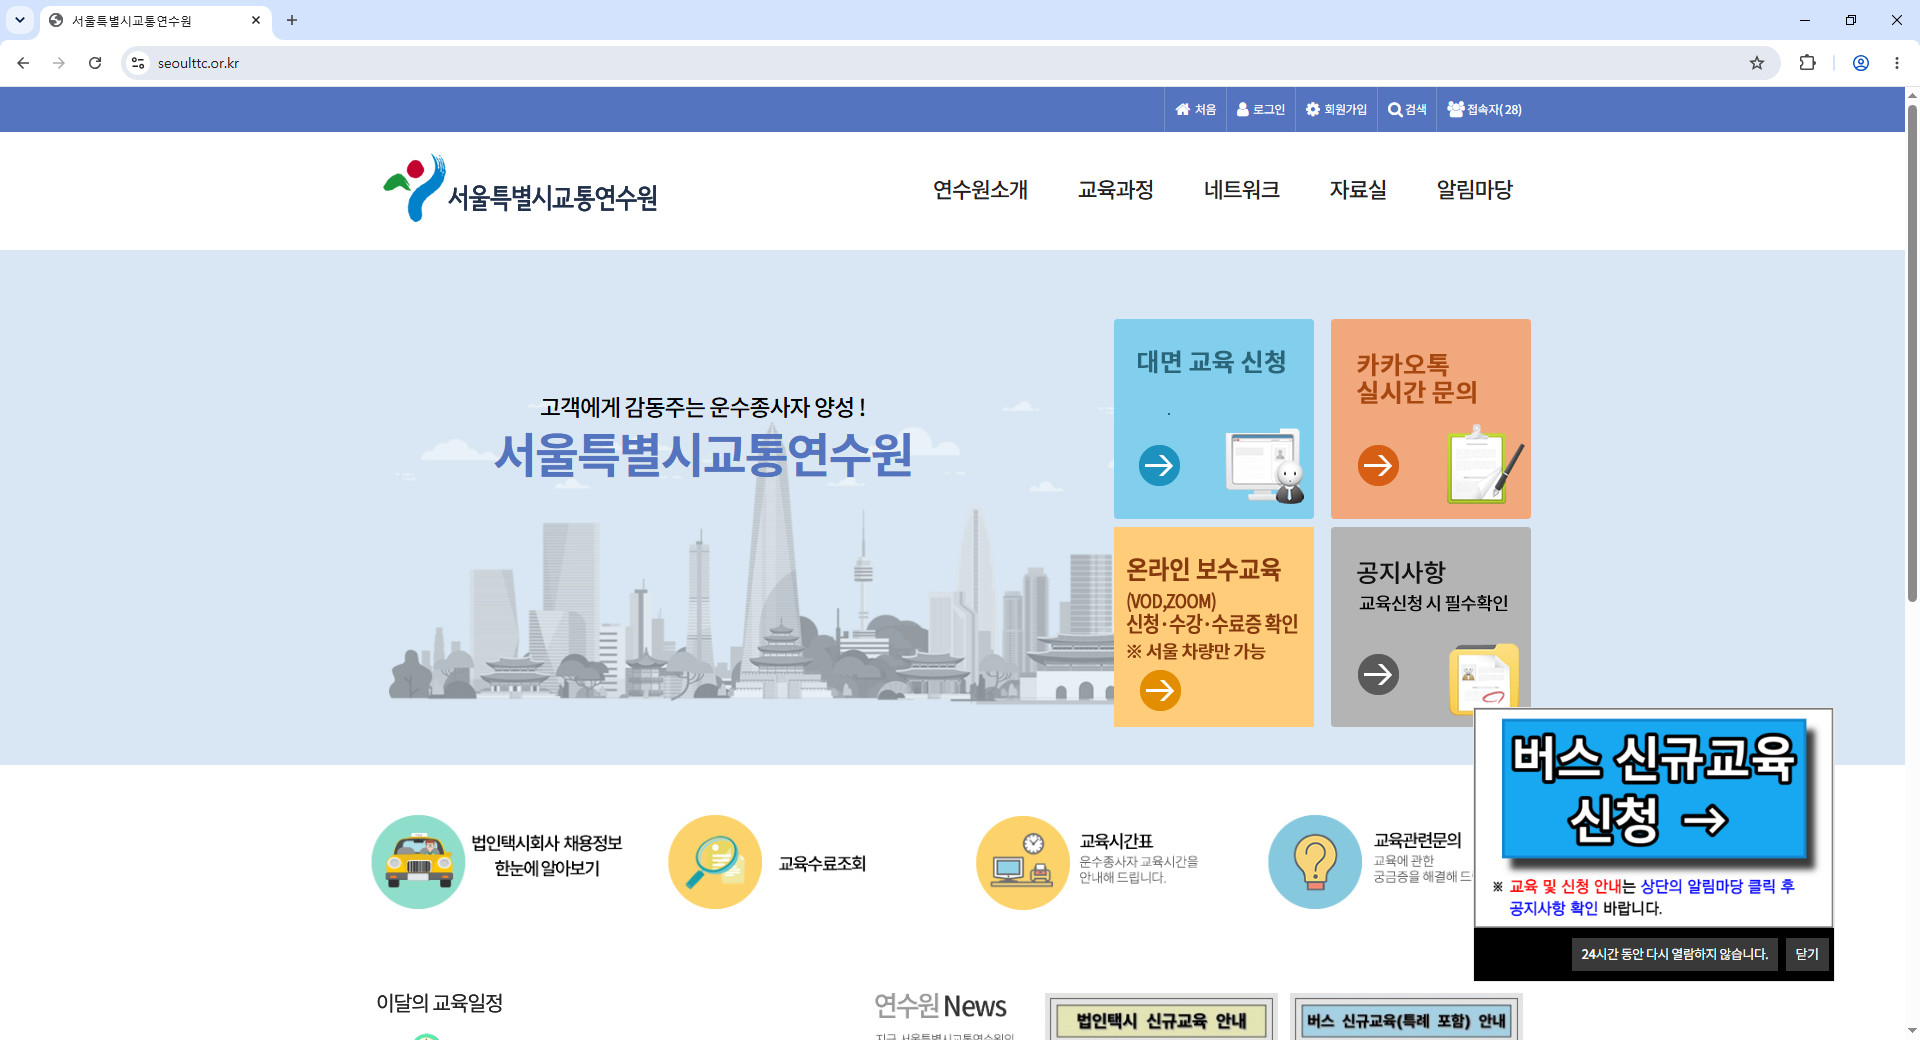Click the blue arrow in 대면 교육 신청 tile
The height and width of the screenshot is (1040, 1920).
tap(1159, 465)
